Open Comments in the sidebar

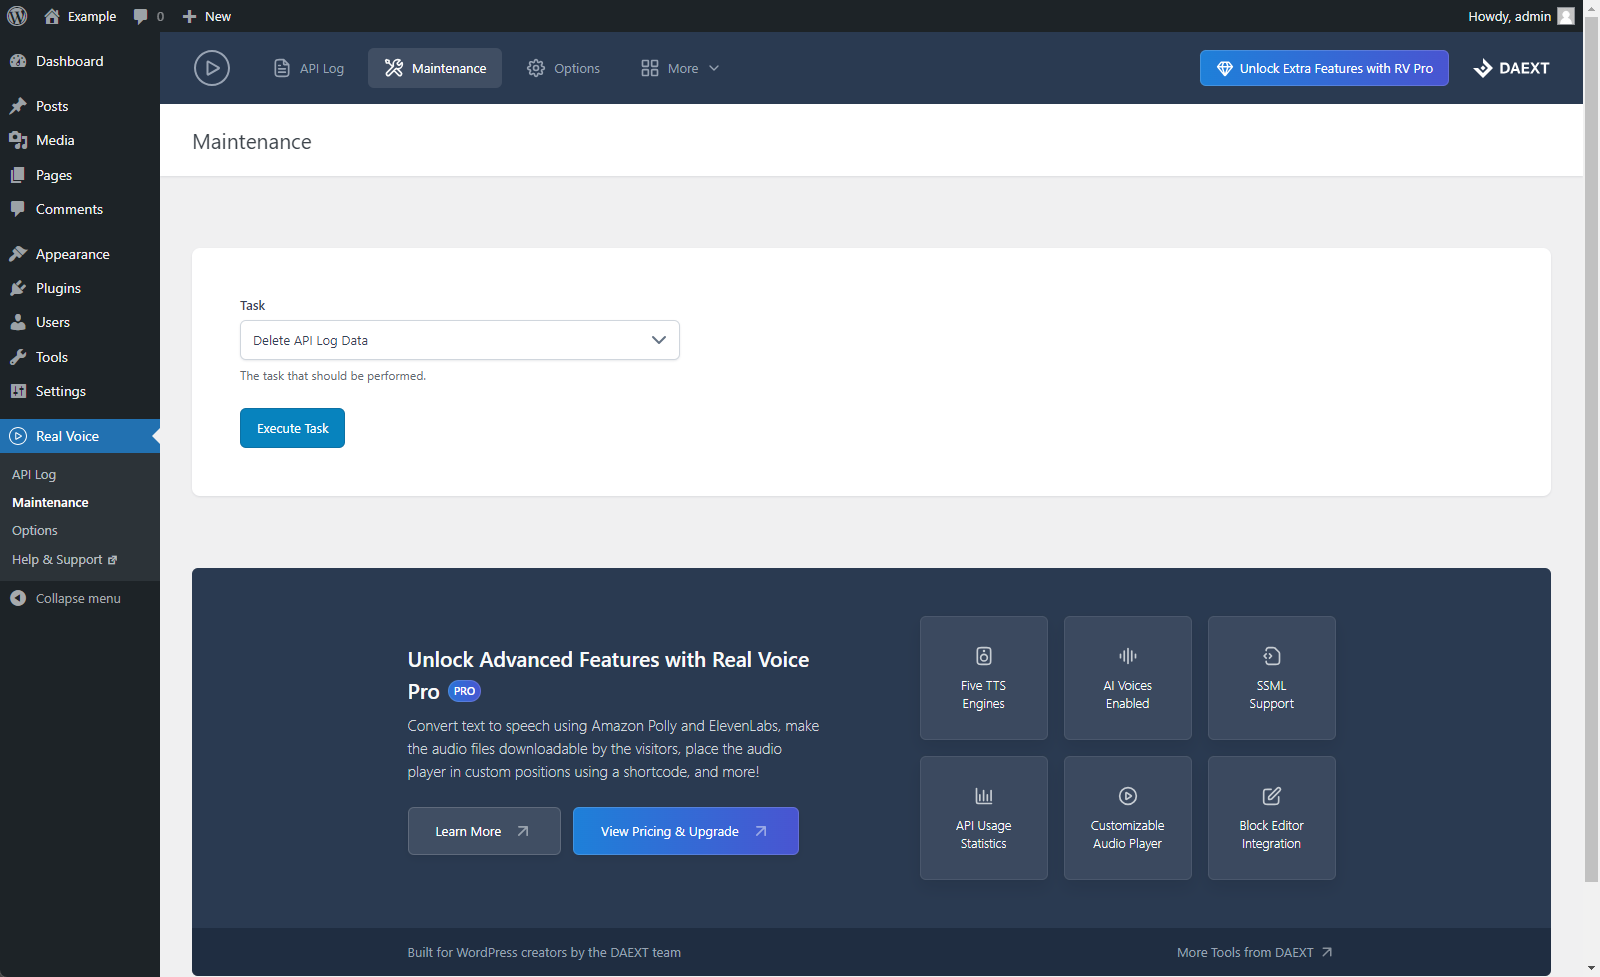click(x=80, y=209)
